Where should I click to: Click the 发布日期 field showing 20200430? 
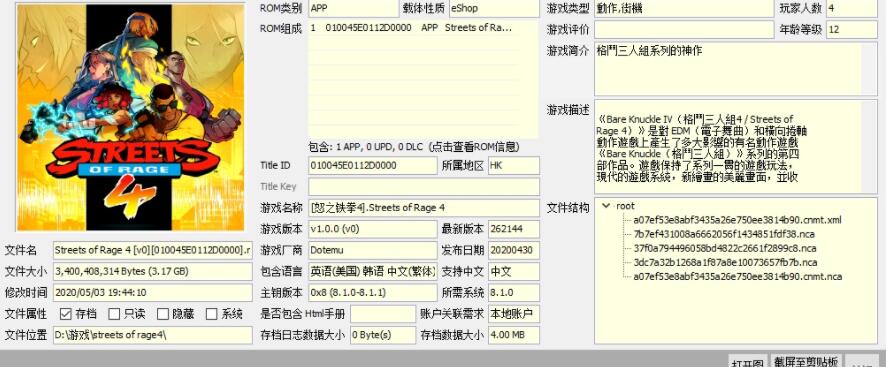(x=514, y=250)
